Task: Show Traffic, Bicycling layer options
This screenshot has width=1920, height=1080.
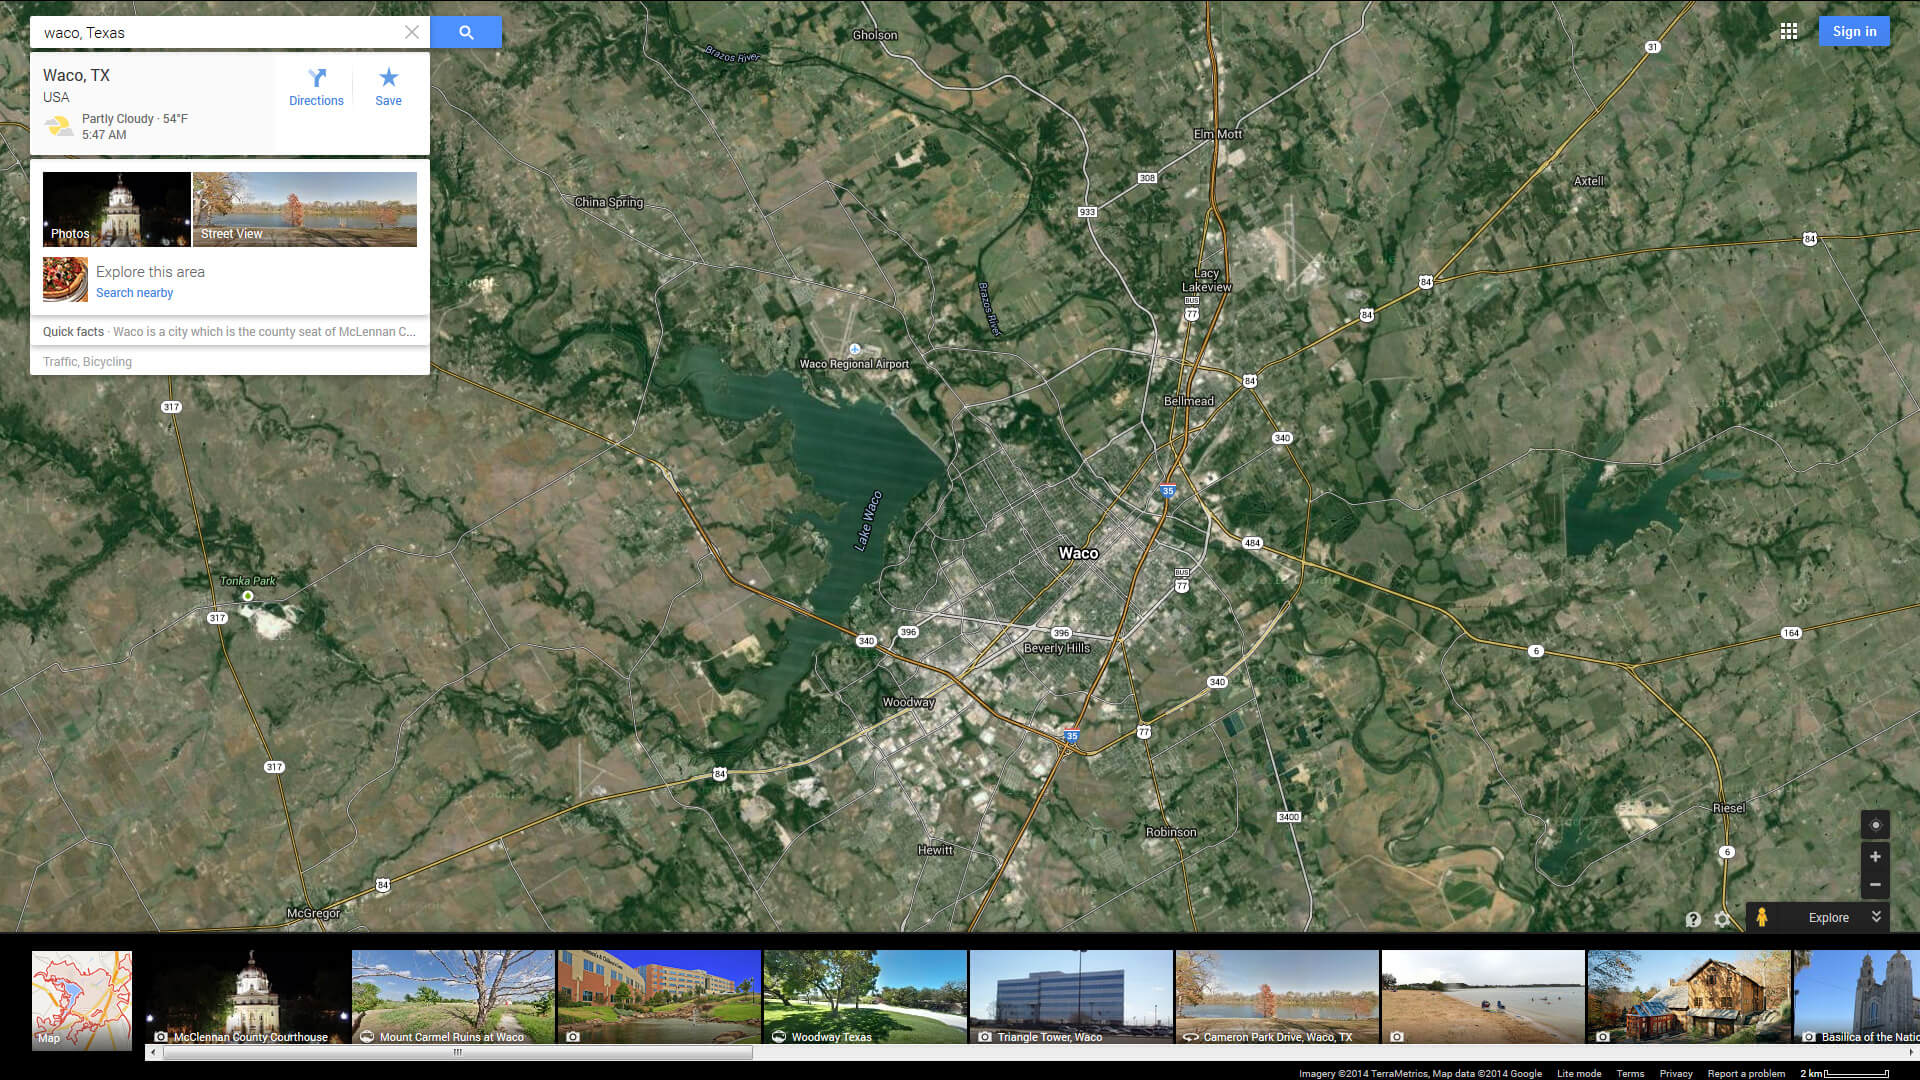Action: click(x=87, y=362)
